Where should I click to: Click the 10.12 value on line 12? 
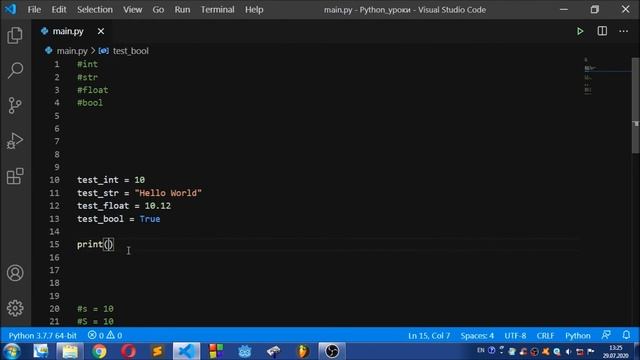pos(158,206)
